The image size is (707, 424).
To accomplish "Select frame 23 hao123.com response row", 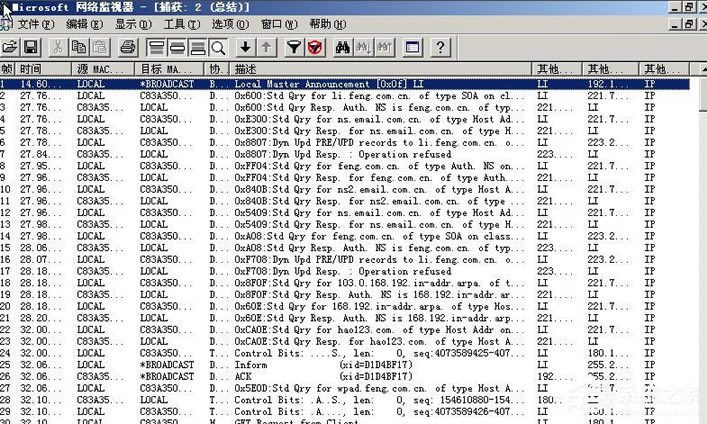I will pyautogui.click(x=344, y=341).
